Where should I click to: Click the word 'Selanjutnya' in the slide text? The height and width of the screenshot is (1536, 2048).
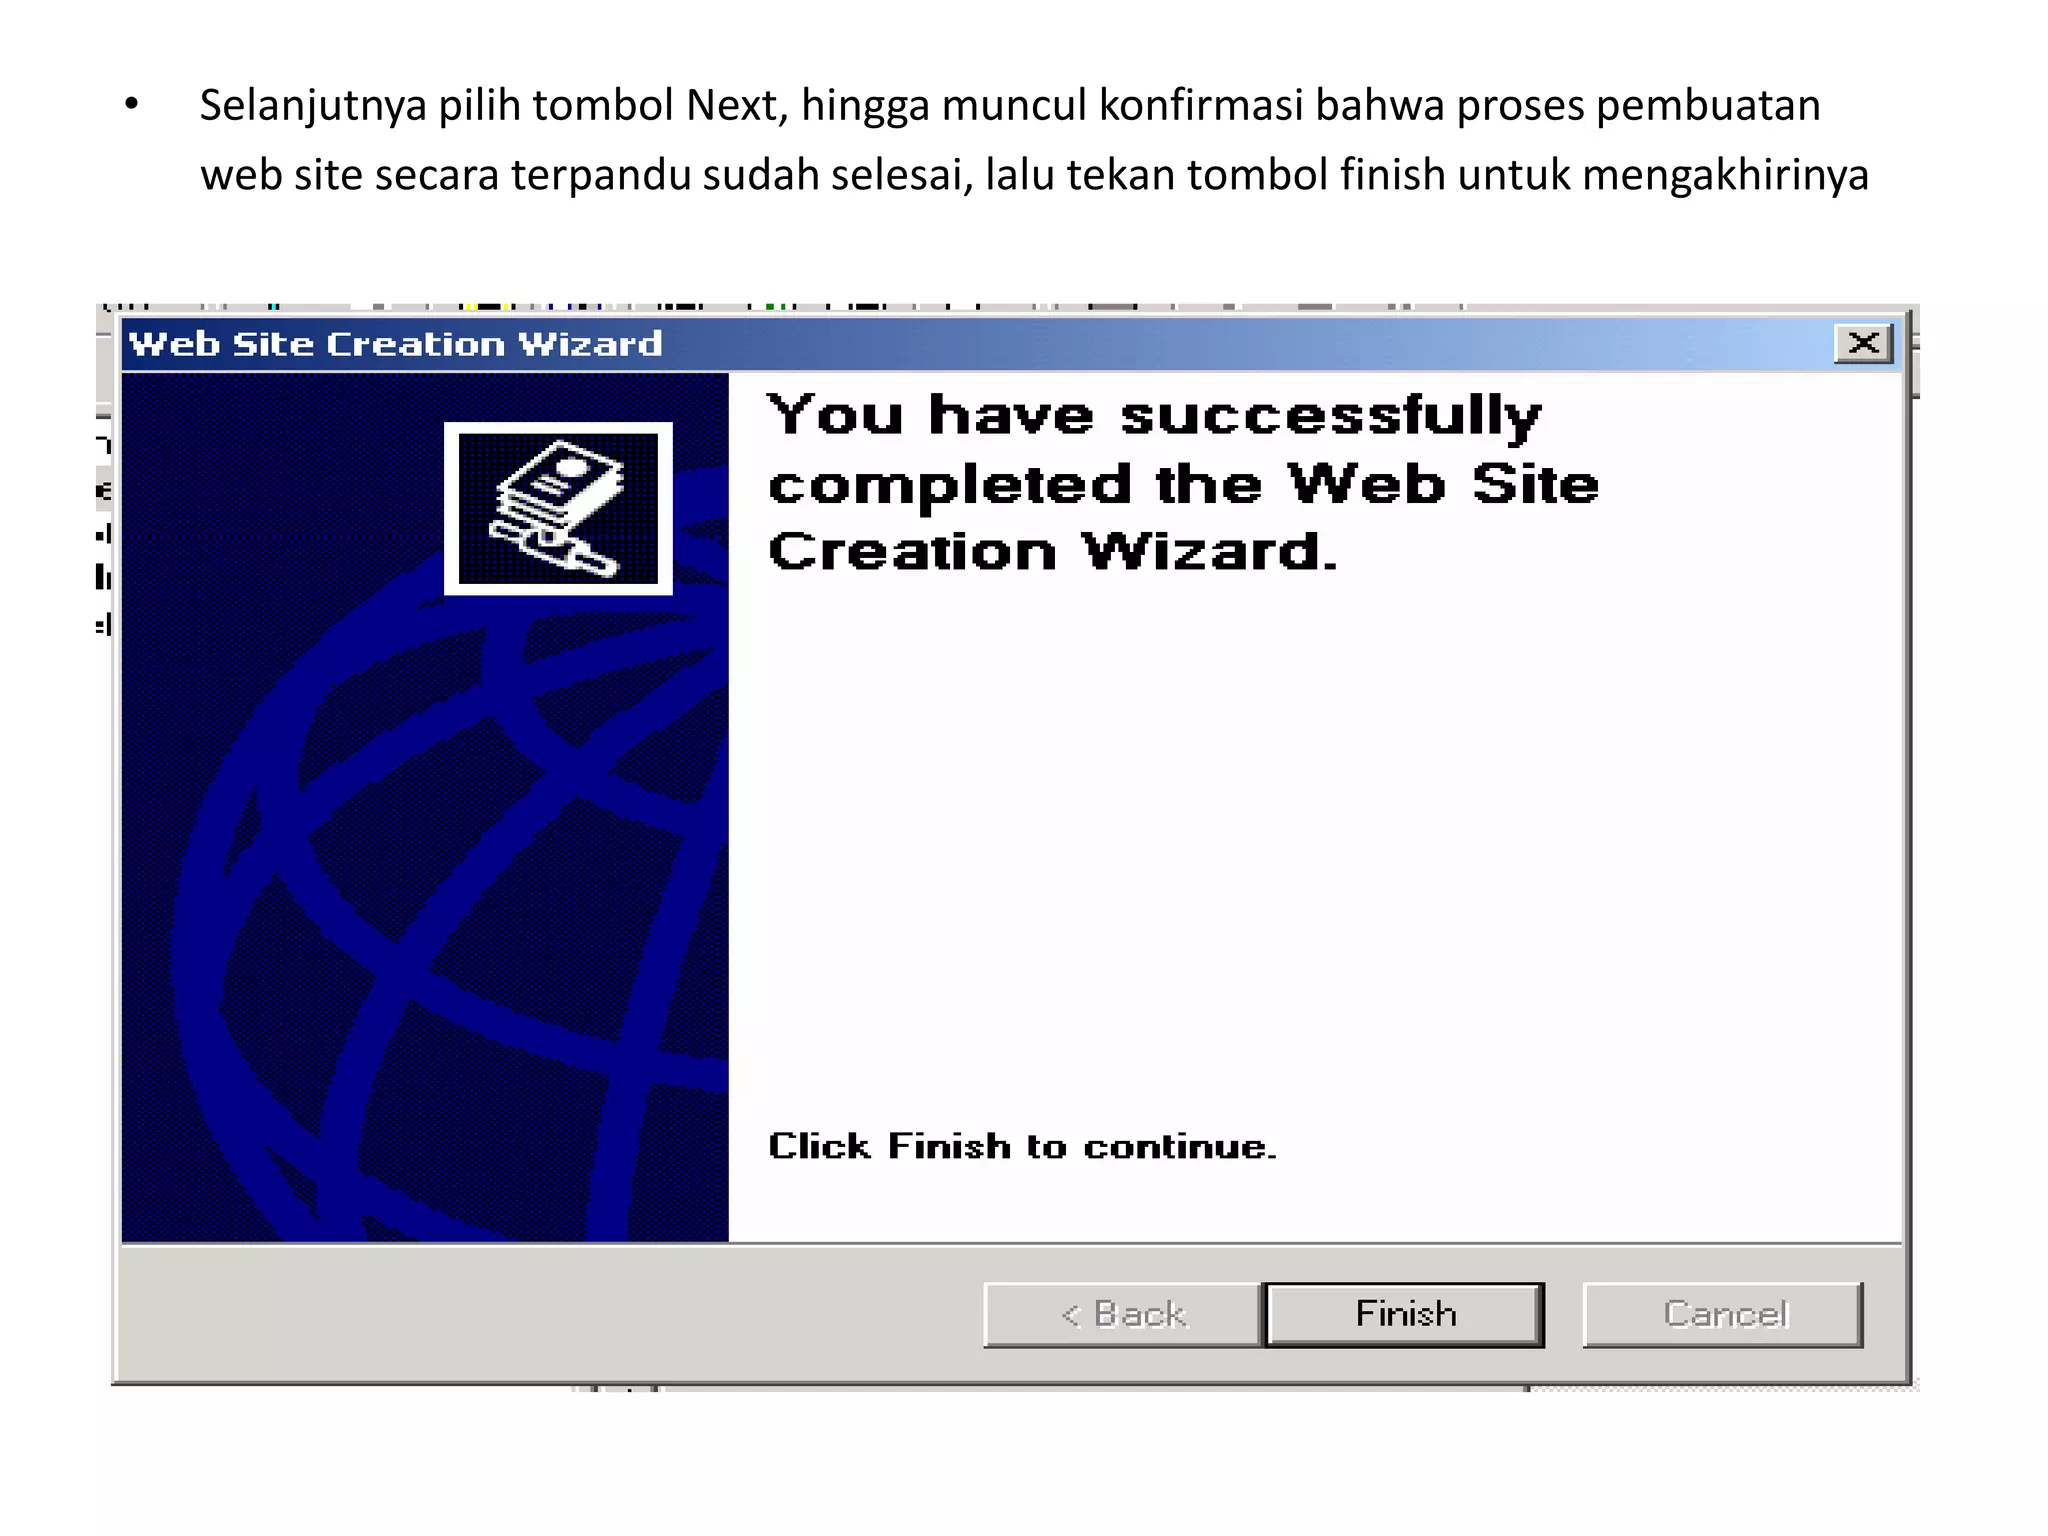313,106
